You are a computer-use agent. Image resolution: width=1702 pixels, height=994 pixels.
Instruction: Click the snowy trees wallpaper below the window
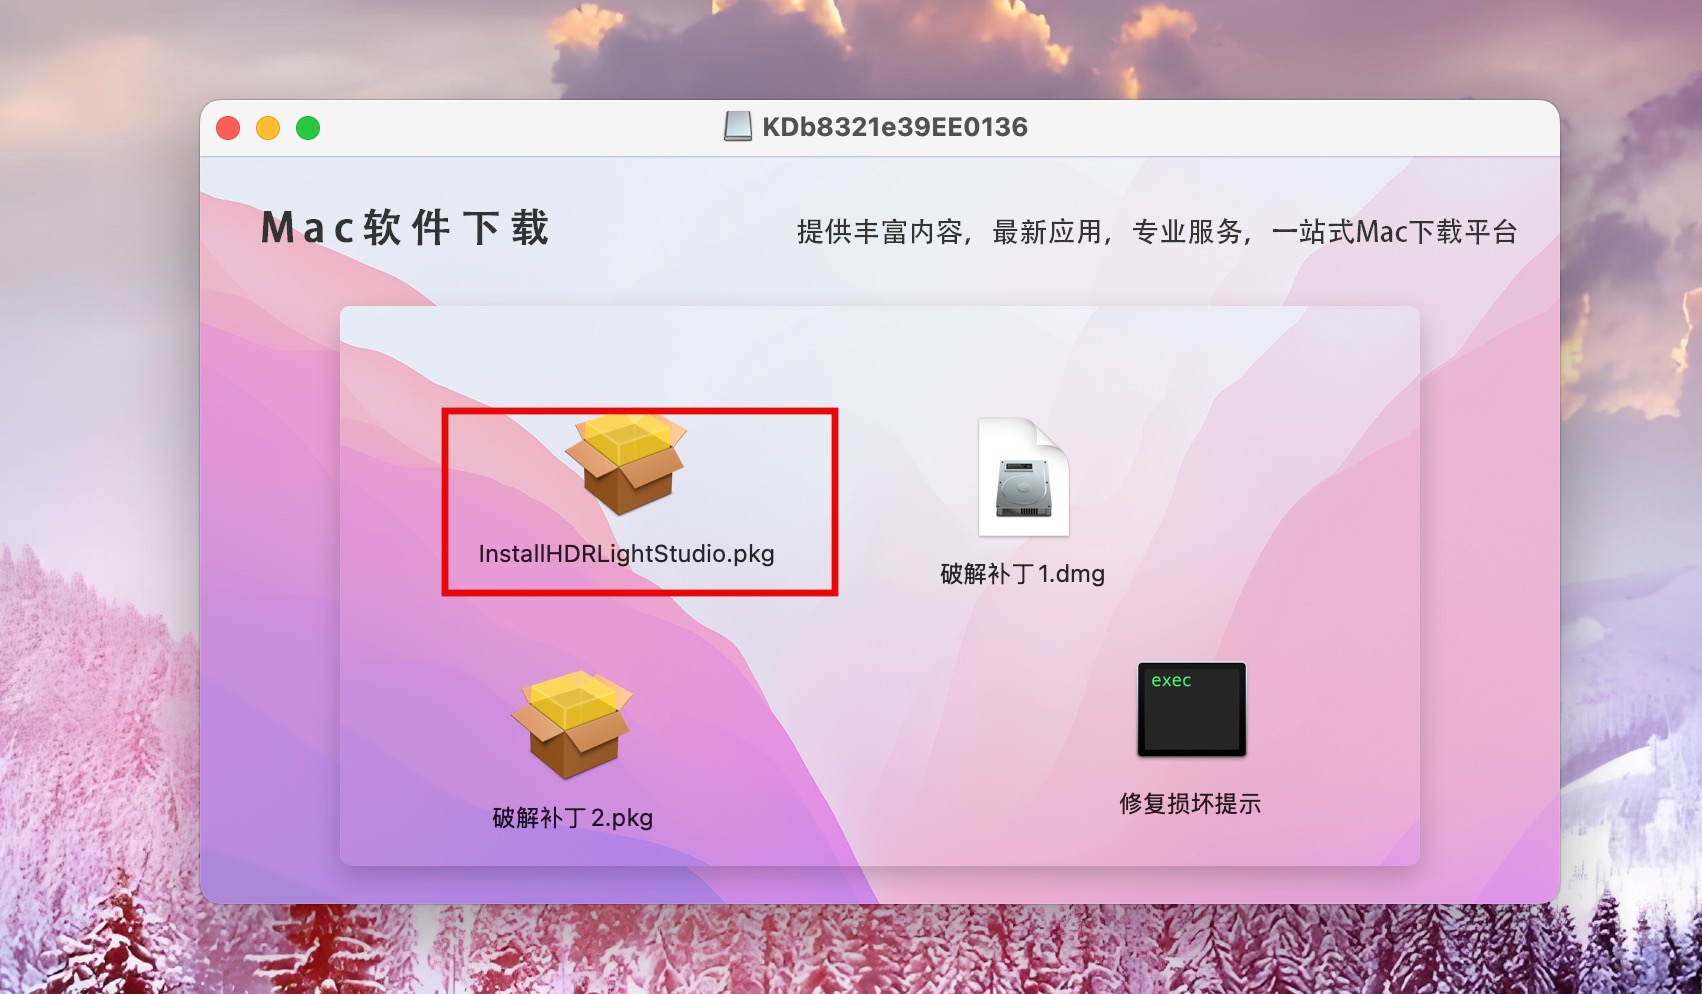[850, 950]
